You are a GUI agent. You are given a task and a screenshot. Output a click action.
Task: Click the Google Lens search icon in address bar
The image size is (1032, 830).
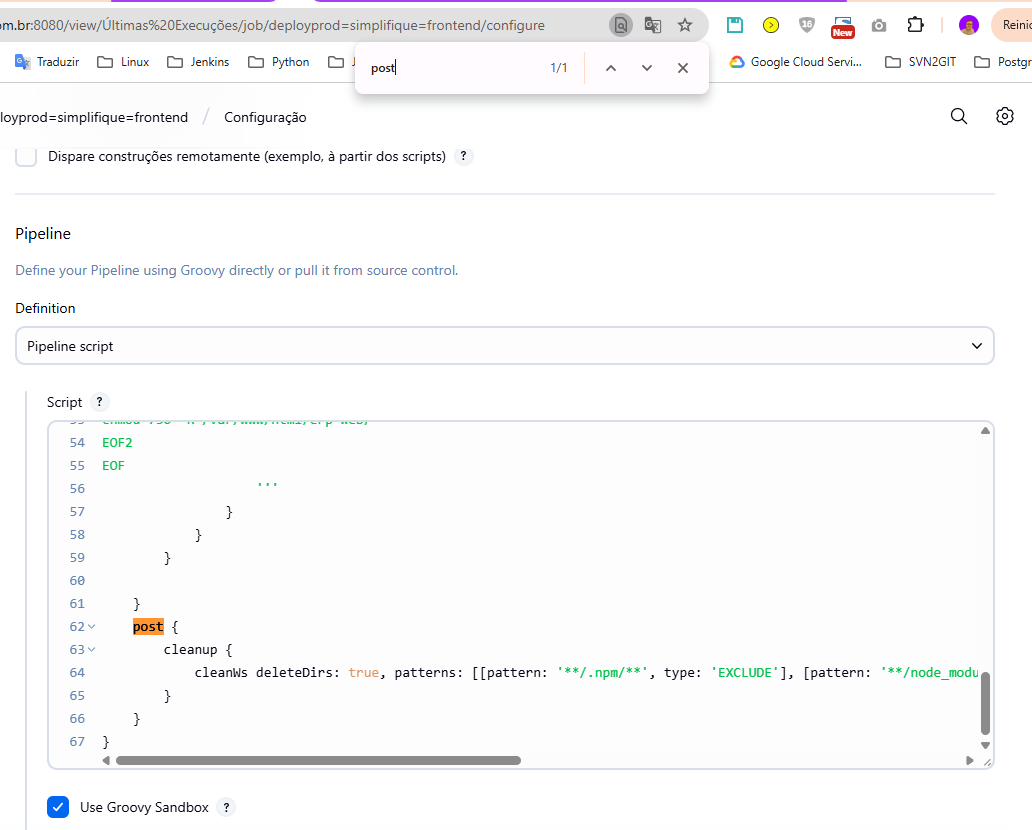[620, 26]
